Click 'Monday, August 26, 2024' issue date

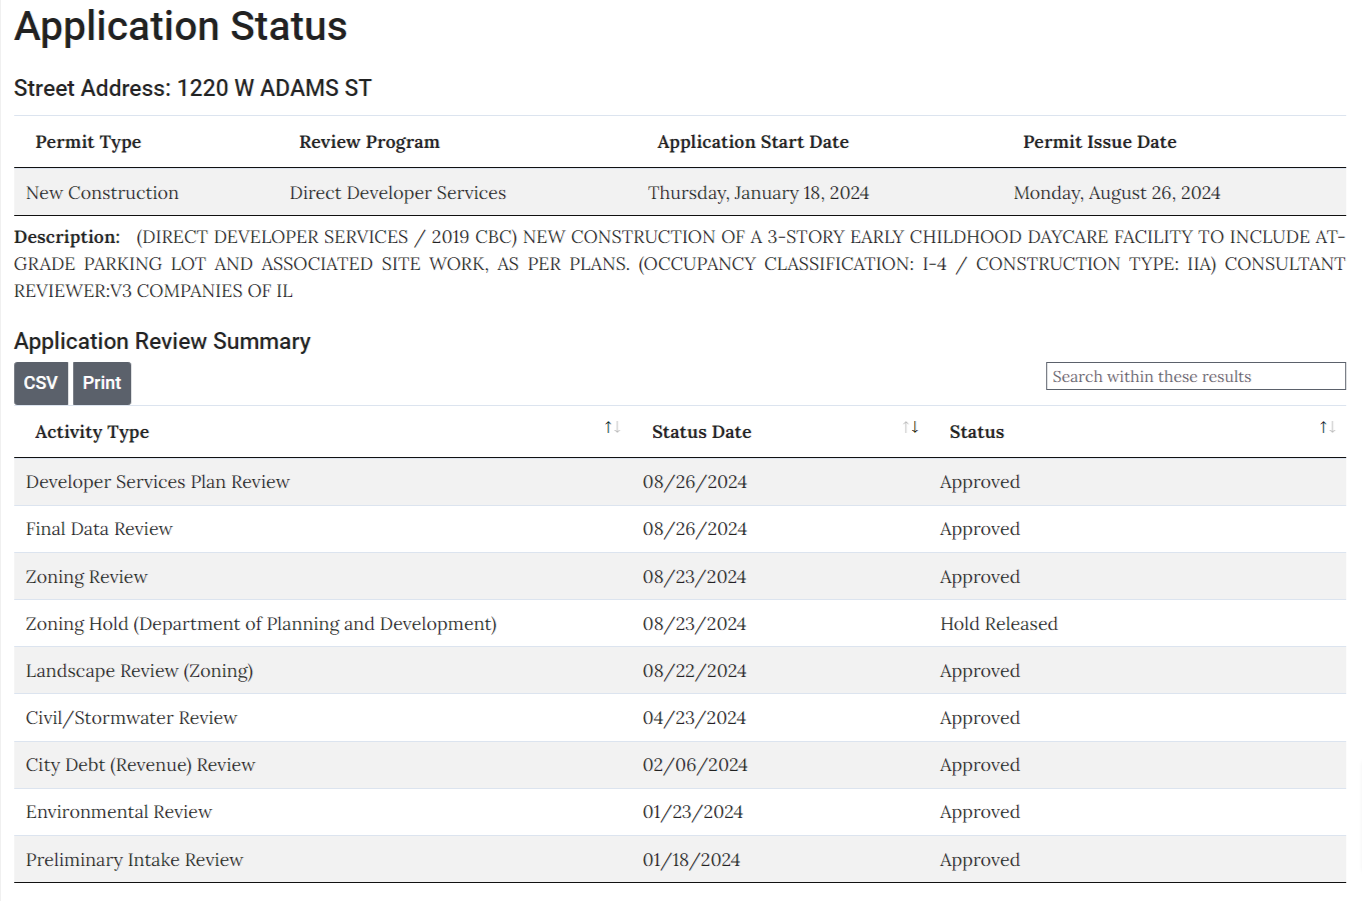(x=1117, y=193)
